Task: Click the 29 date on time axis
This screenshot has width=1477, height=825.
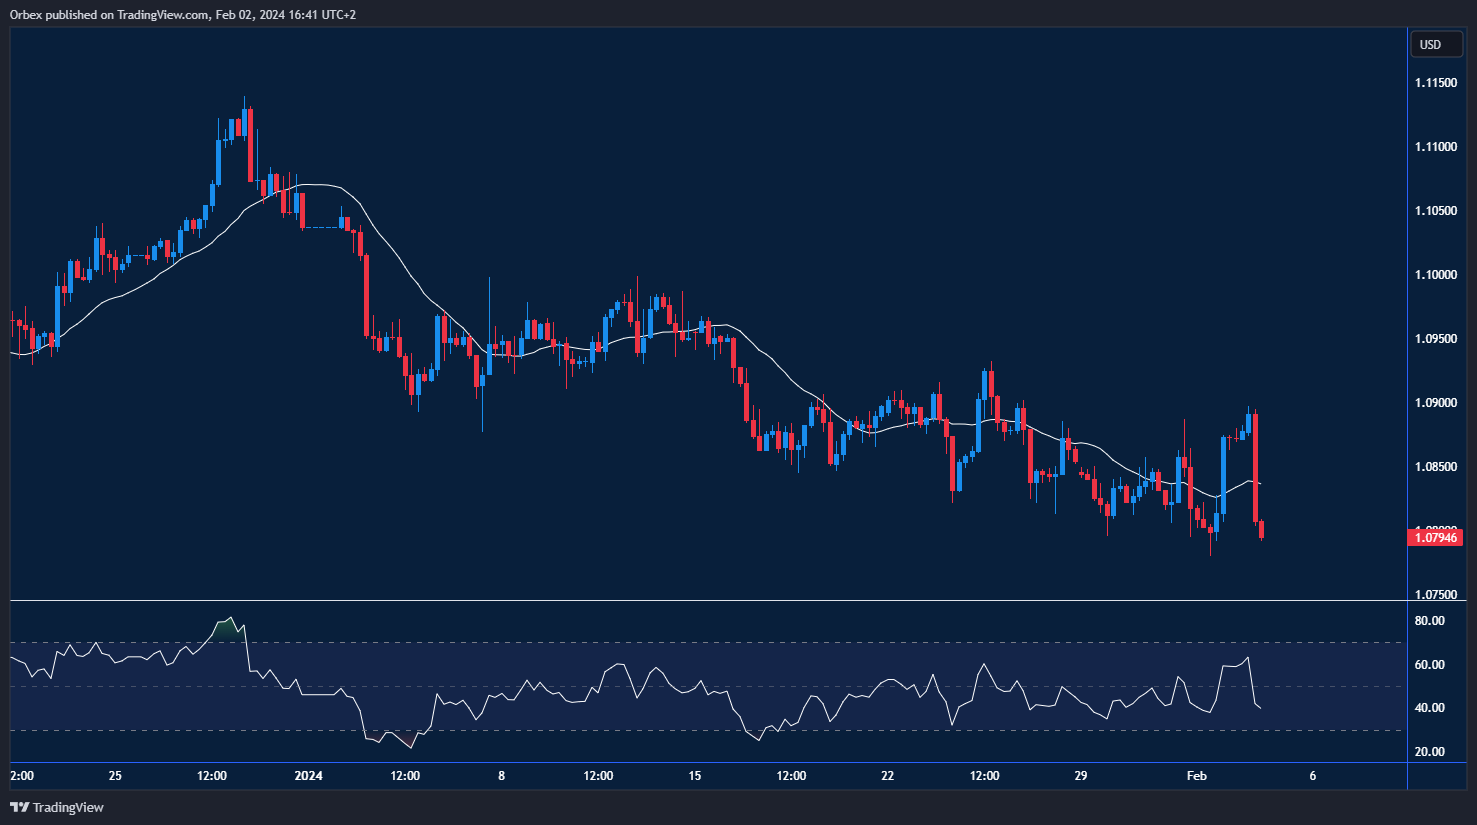Action: pyautogui.click(x=1080, y=776)
